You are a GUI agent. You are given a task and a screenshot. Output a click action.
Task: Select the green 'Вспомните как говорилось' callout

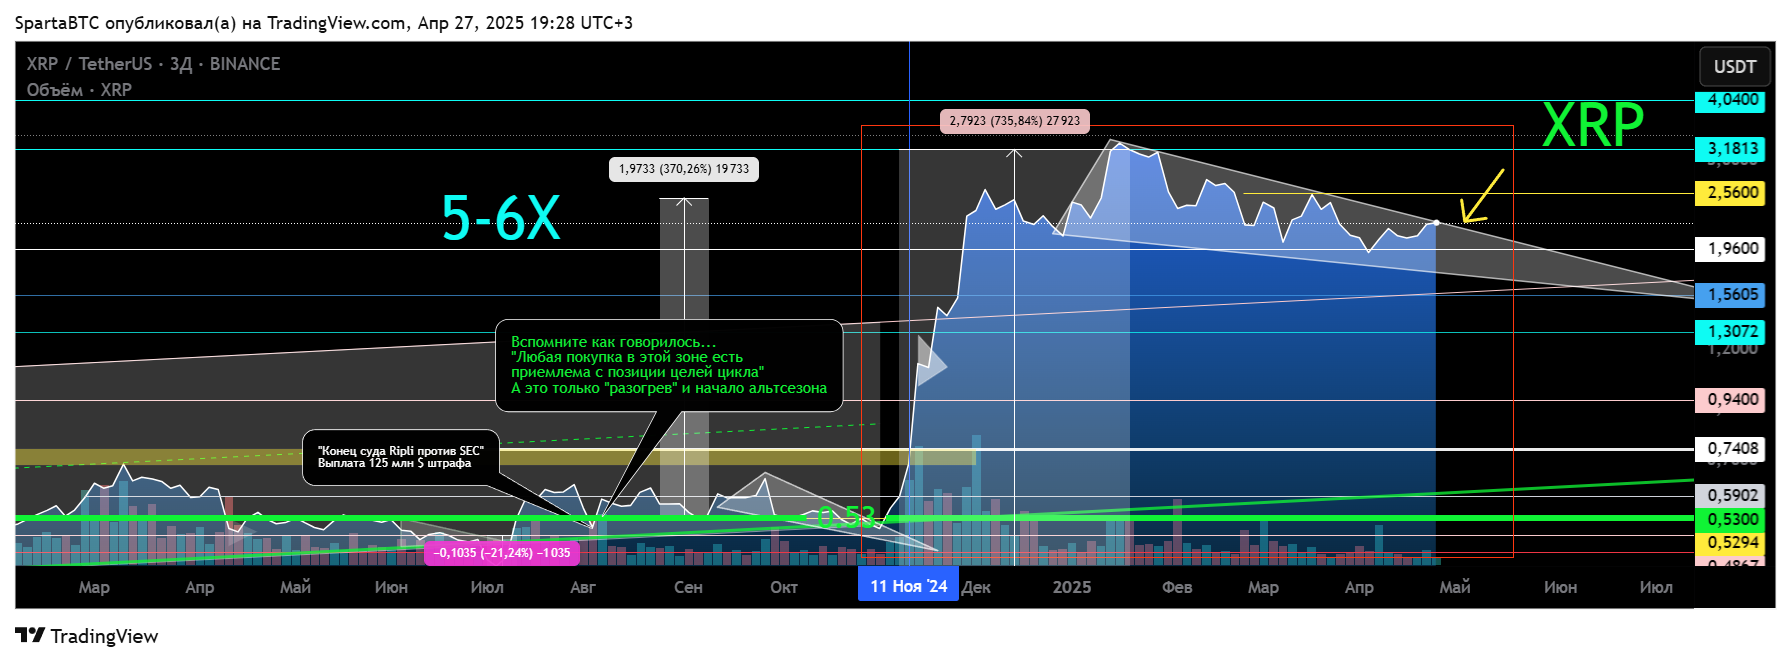669,365
